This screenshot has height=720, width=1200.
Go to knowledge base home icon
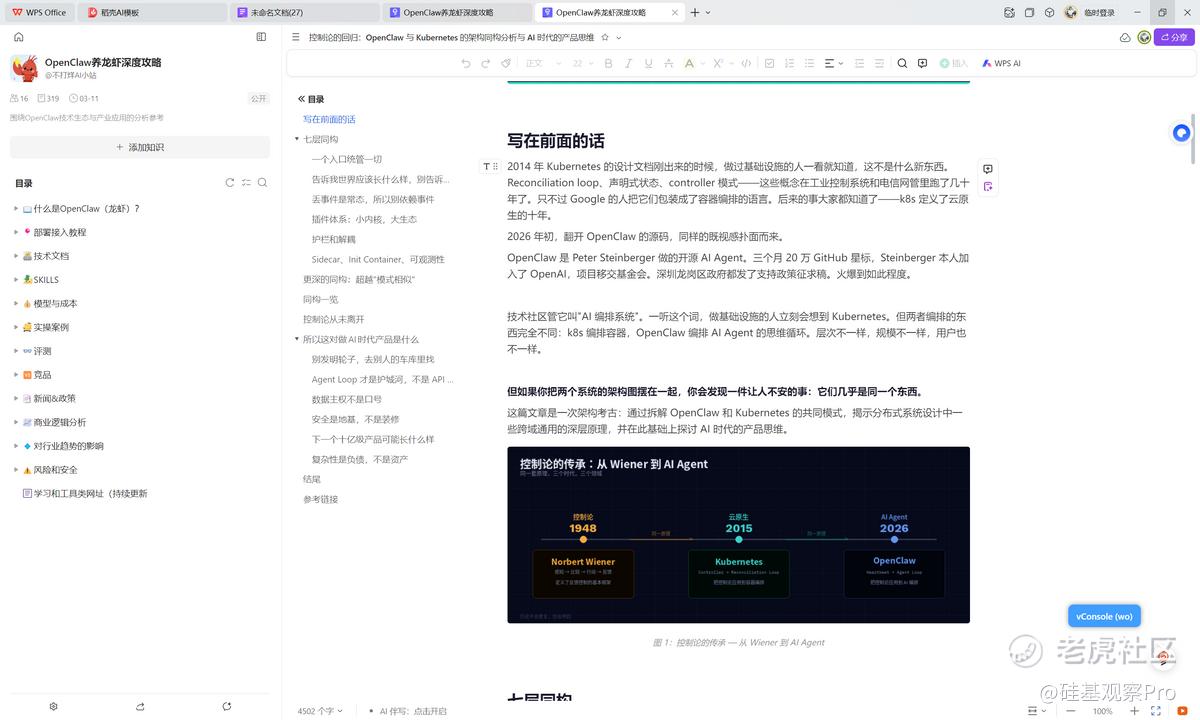(18, 37)
